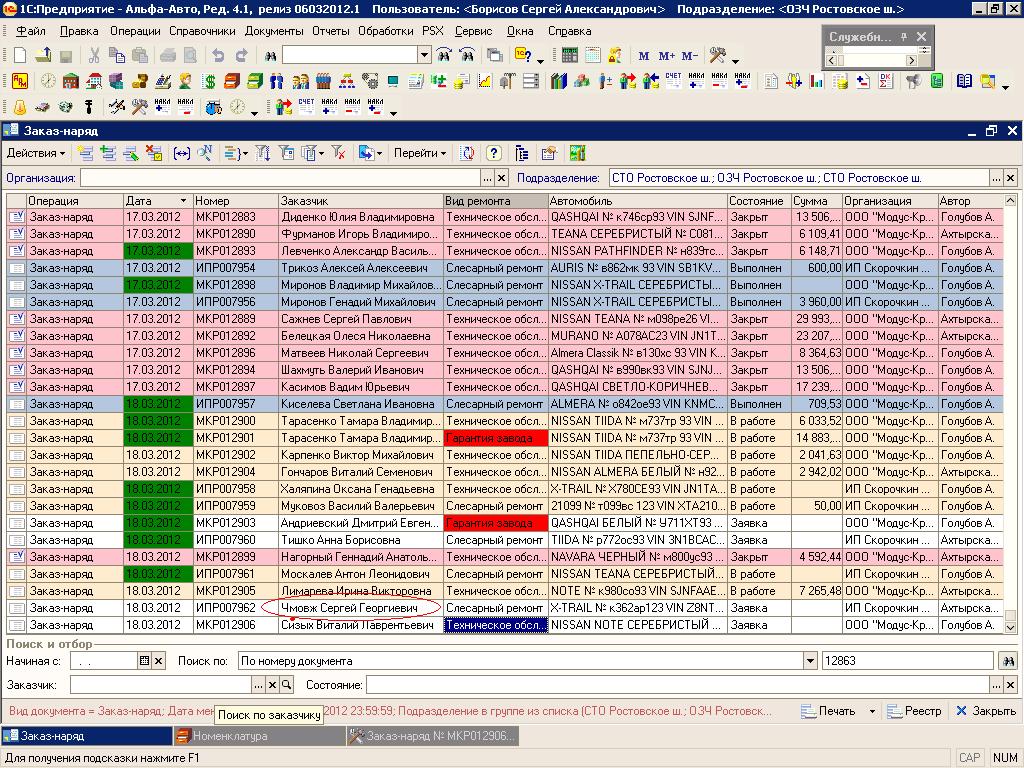
Task: Open the Перейти dropdown menu
Action: pyautogui.click(x=420, y=153)
